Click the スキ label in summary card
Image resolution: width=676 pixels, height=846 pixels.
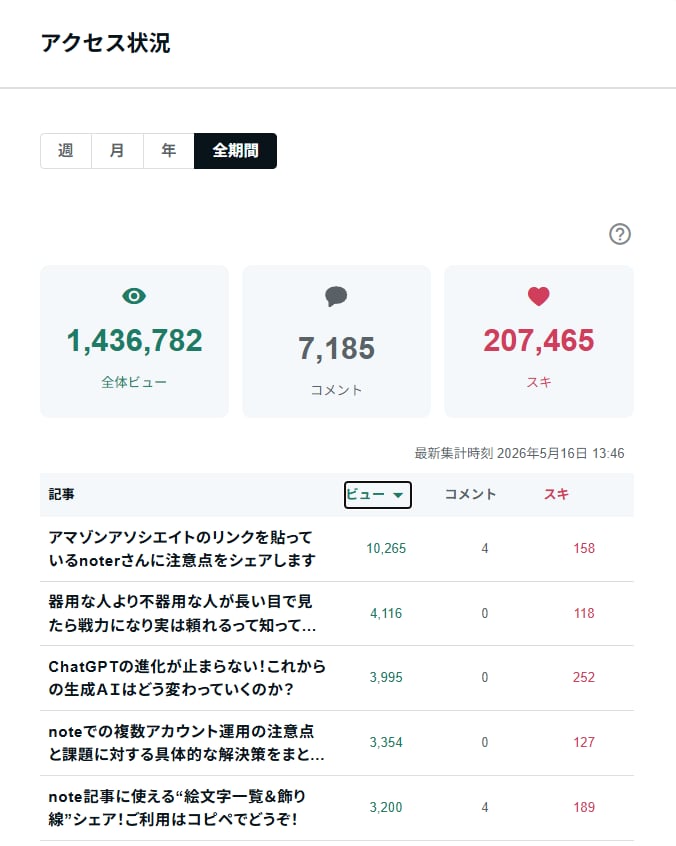click(538, 382)
